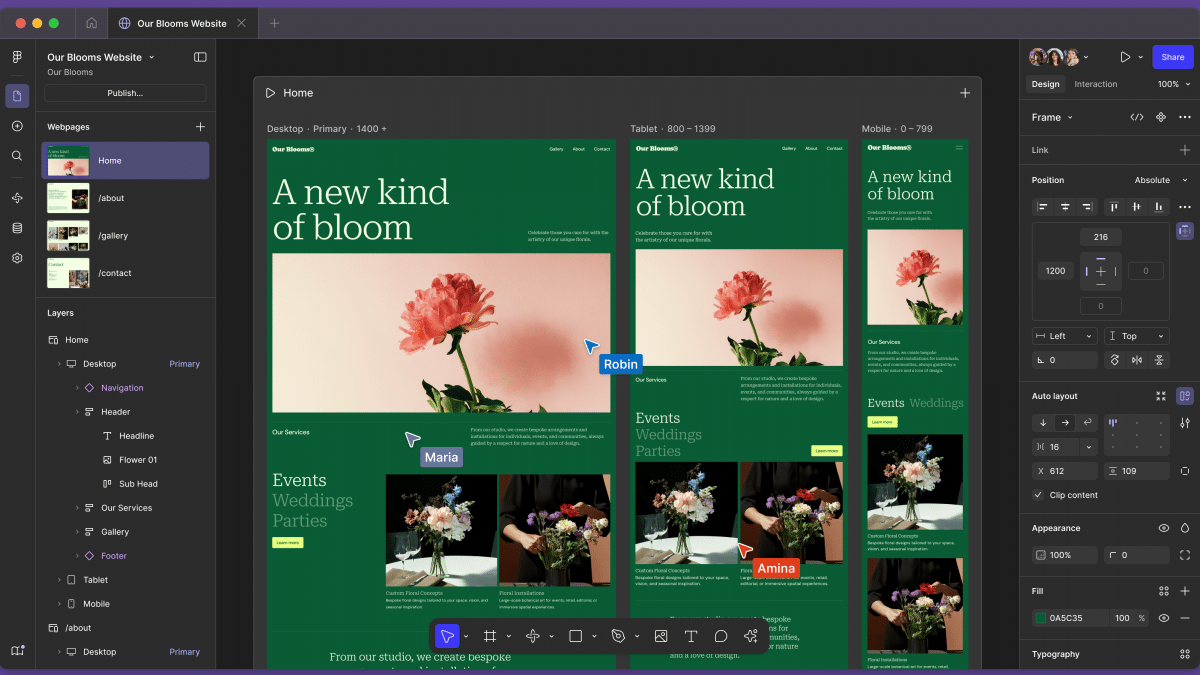Open settings gear in left sidebar
Viewport: 1200px width, 675px height.
click(x=17, y=258)
